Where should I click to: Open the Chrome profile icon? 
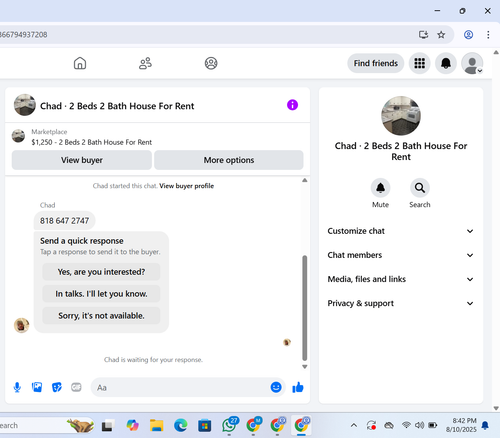click(468, 34)
